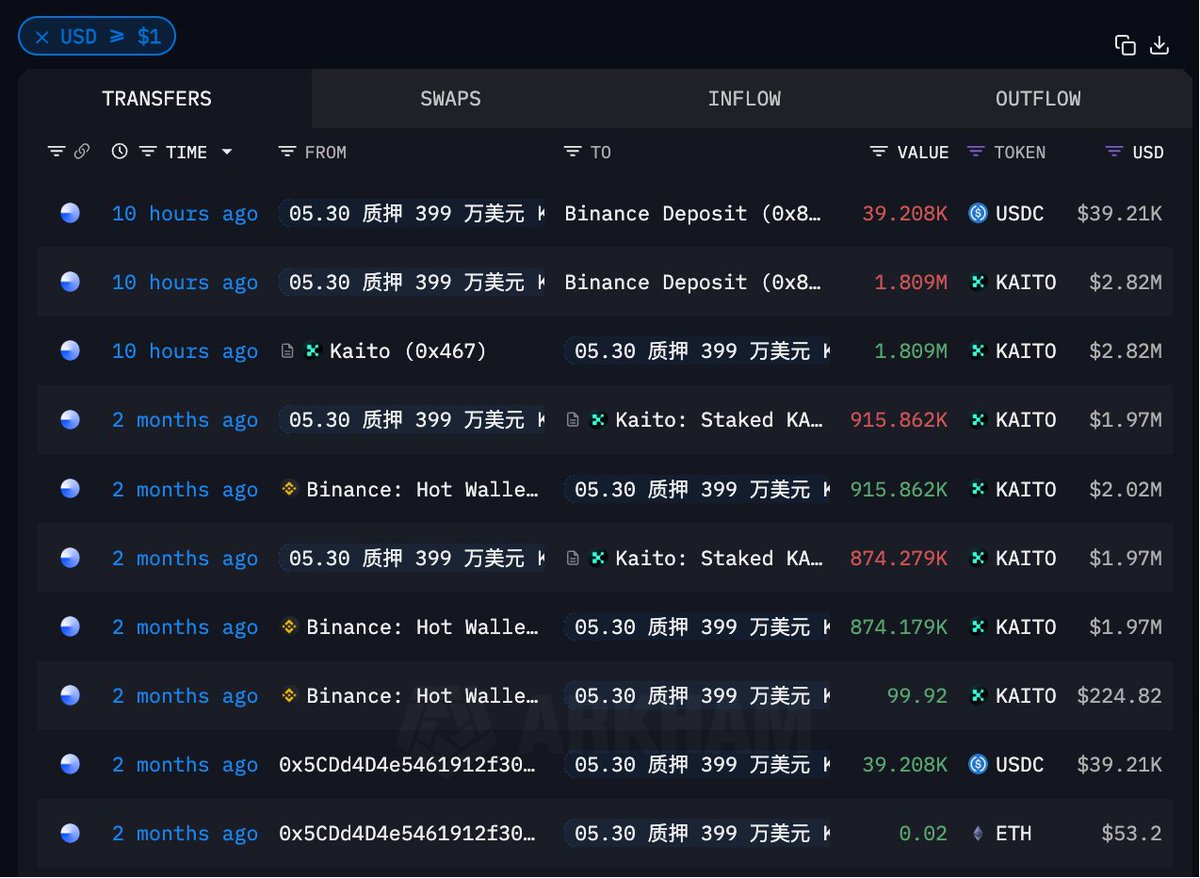Click Binance logo in the 99.92 row
Viewport: 1200px width, 878px height.
[x=289, y=695]
